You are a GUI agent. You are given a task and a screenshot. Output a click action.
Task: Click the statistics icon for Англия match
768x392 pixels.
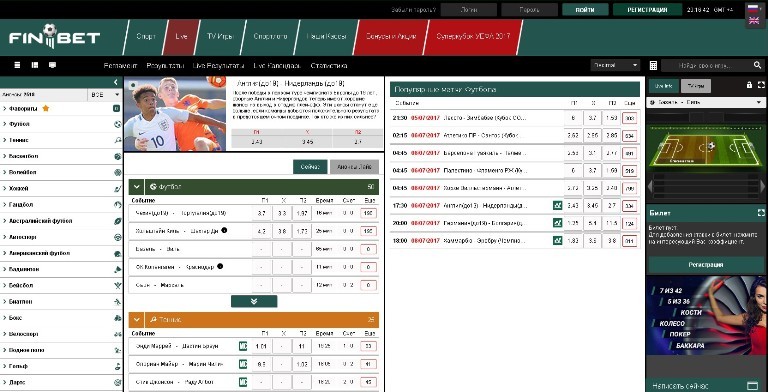click(x=557, y=206)
